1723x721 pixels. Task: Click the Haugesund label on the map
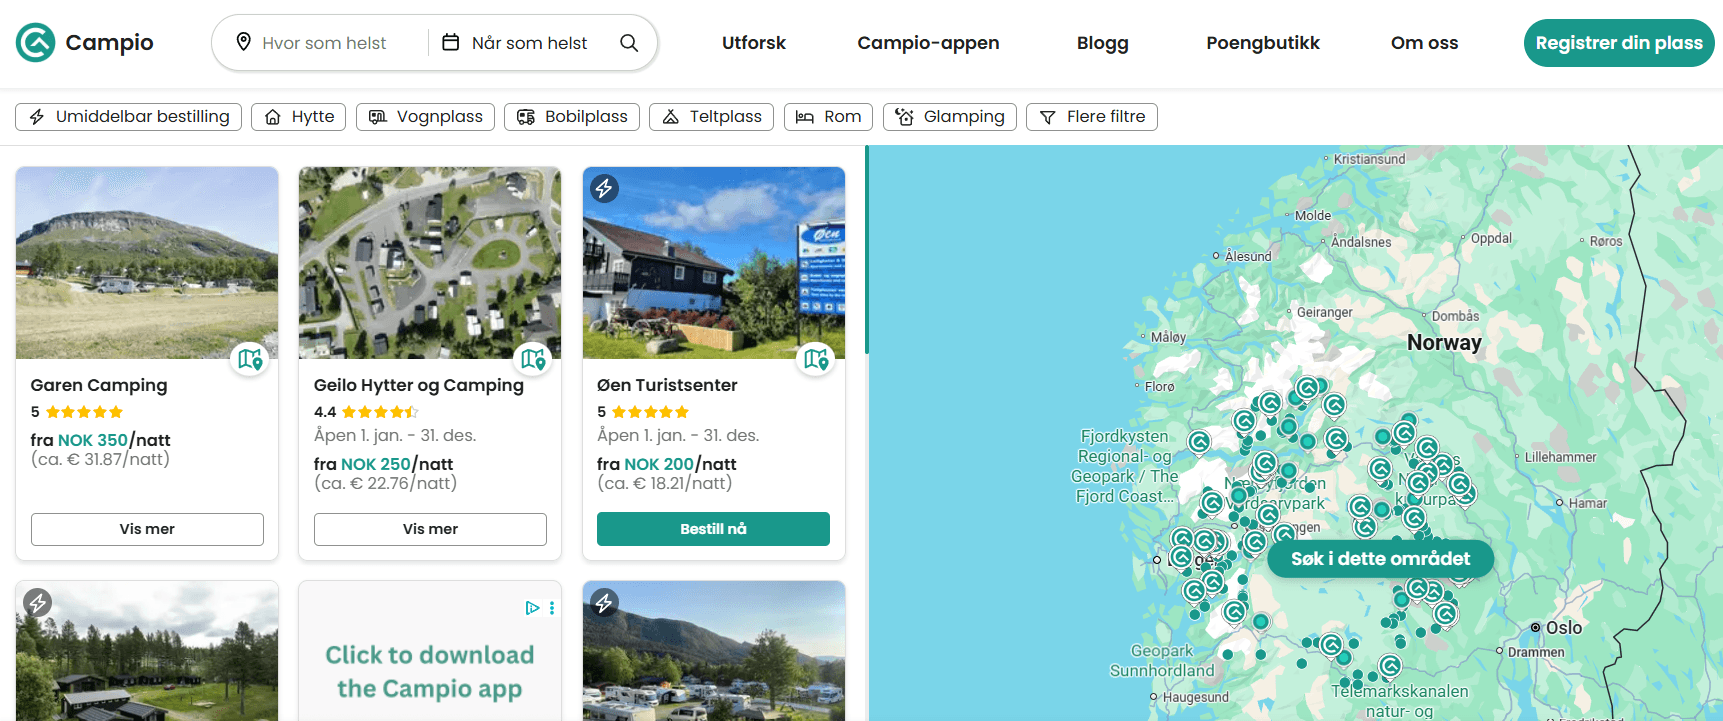pos(1196,697)
